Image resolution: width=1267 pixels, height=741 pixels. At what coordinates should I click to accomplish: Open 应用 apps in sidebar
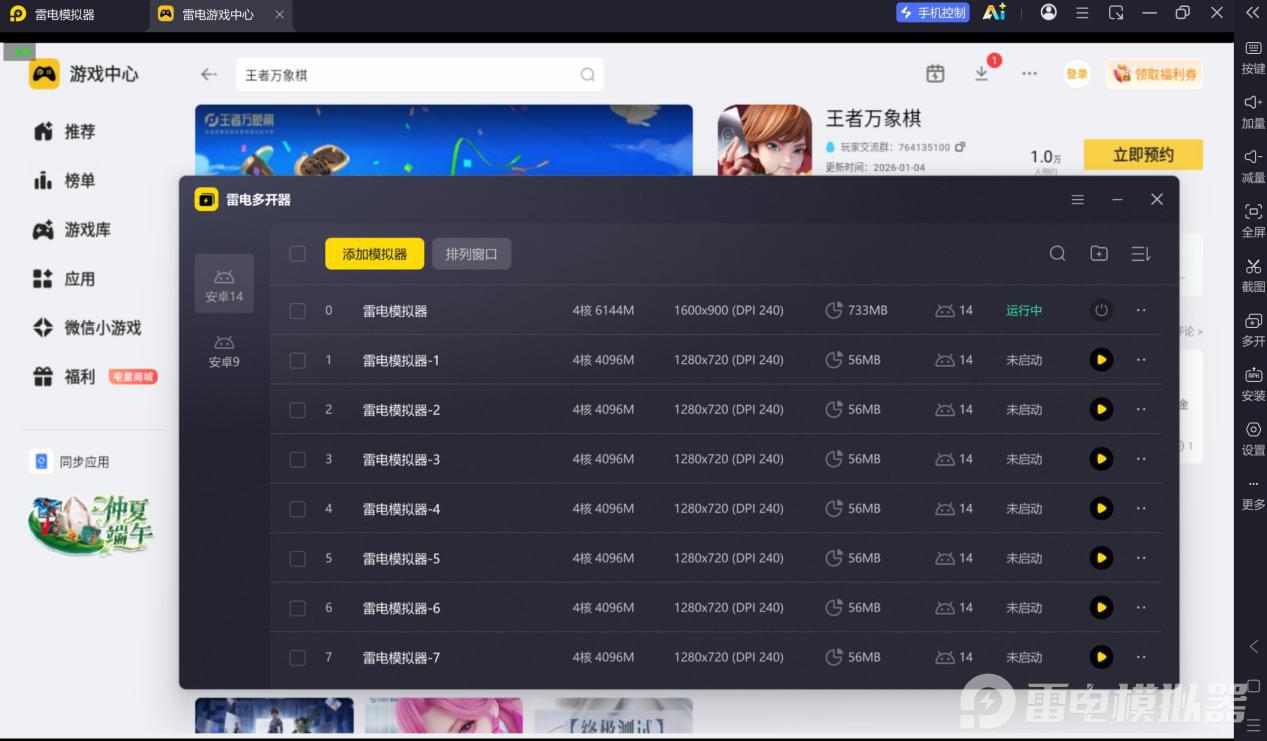(65, 279)
